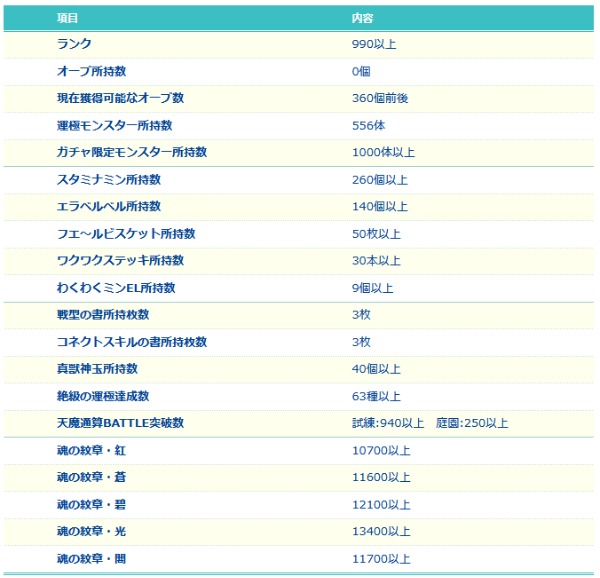Click the value 11700以上
The height and width of the screenshot is (578, 600).
381,559
